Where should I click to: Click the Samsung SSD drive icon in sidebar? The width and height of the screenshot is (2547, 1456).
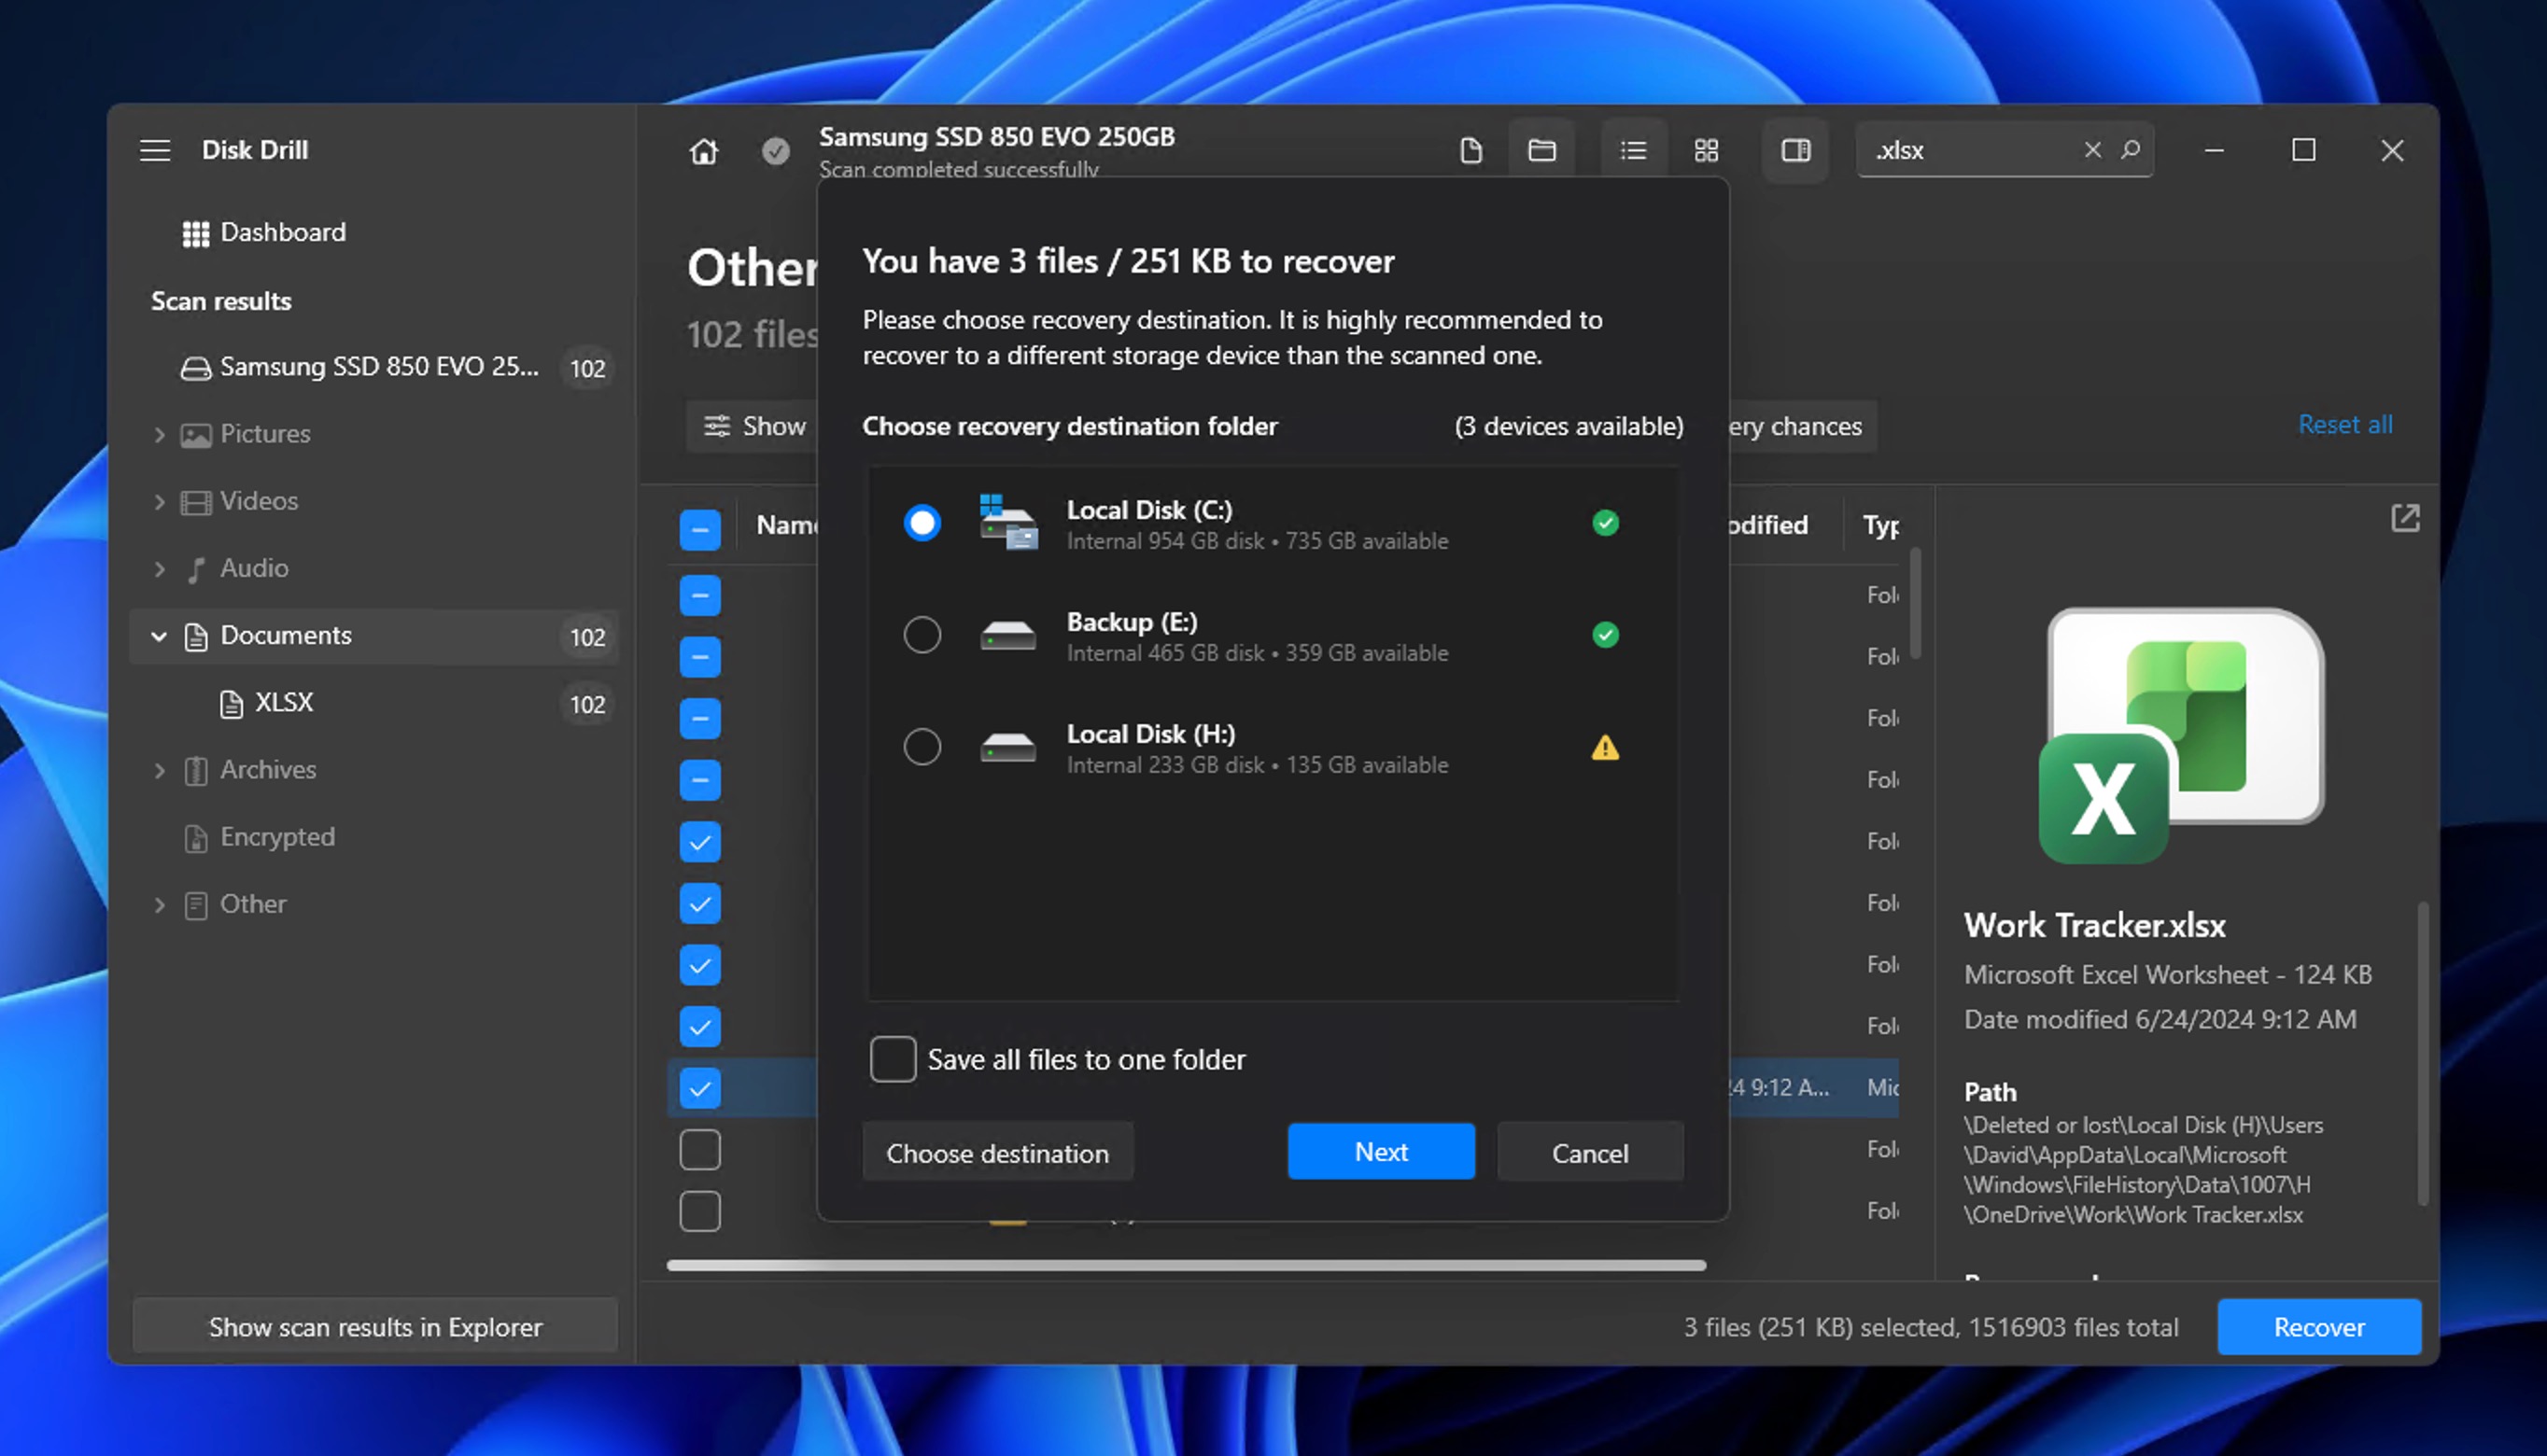pos(196,368)
